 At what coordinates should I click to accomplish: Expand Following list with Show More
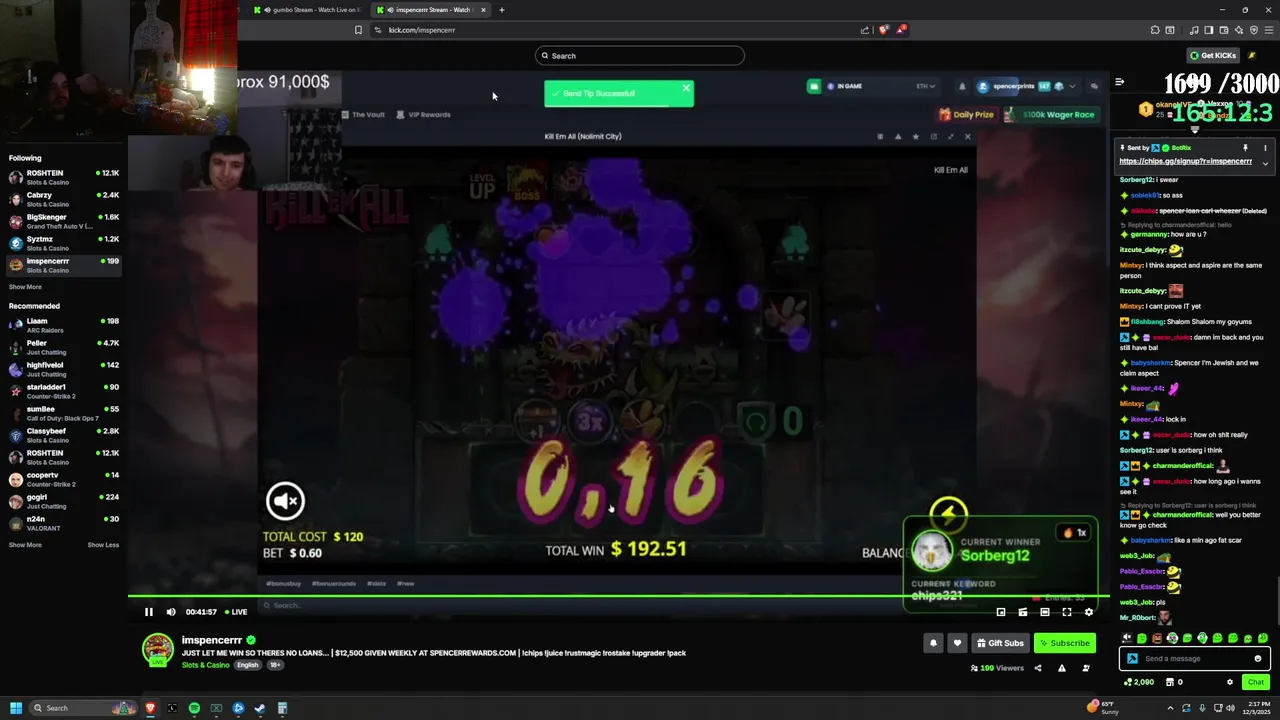coord(25,287)
